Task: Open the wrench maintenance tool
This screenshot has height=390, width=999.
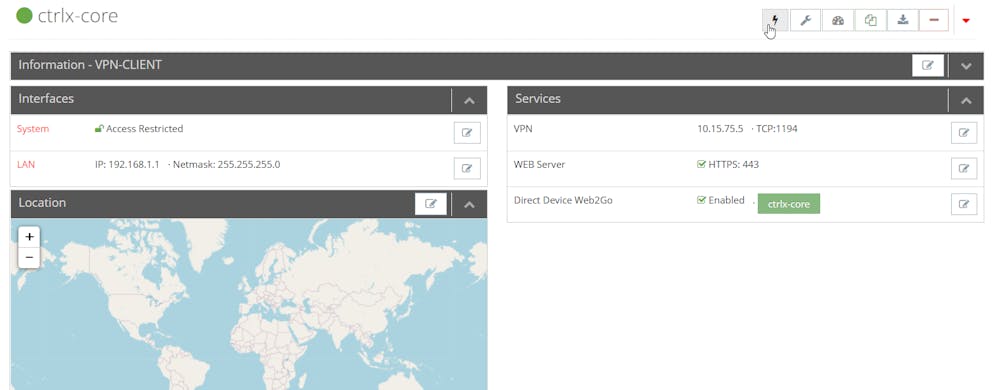Action: [805, 20]
